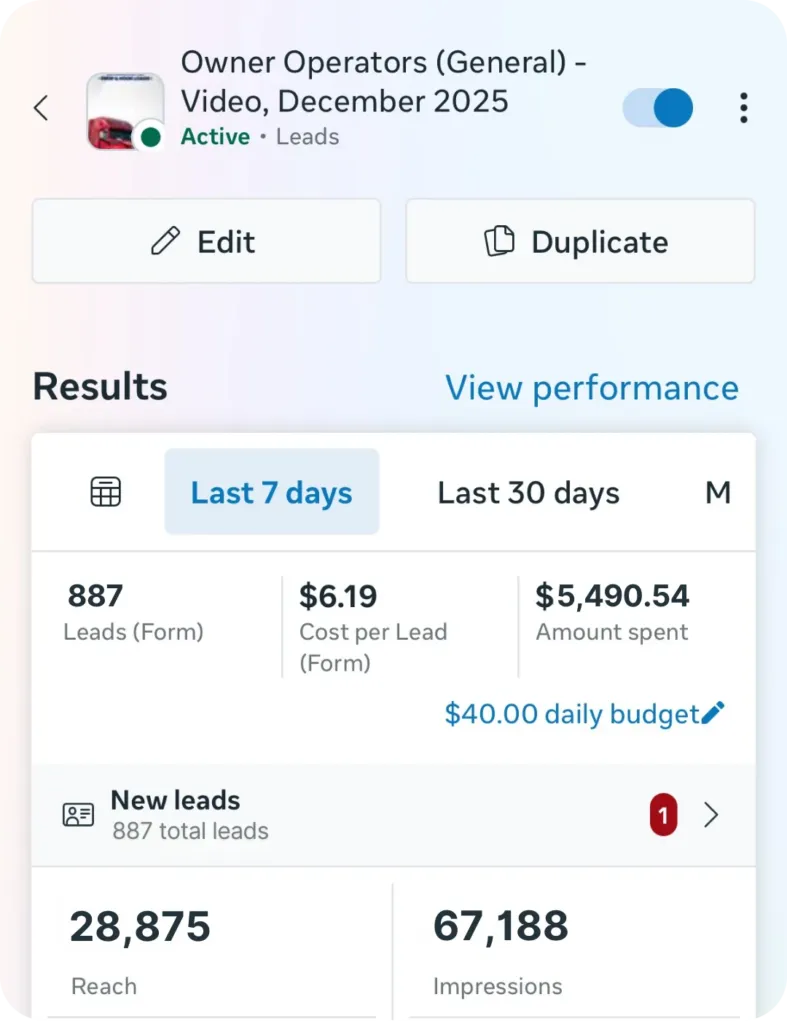
Task: Tap the back arrow icon
Action: [x=41, y=108]
